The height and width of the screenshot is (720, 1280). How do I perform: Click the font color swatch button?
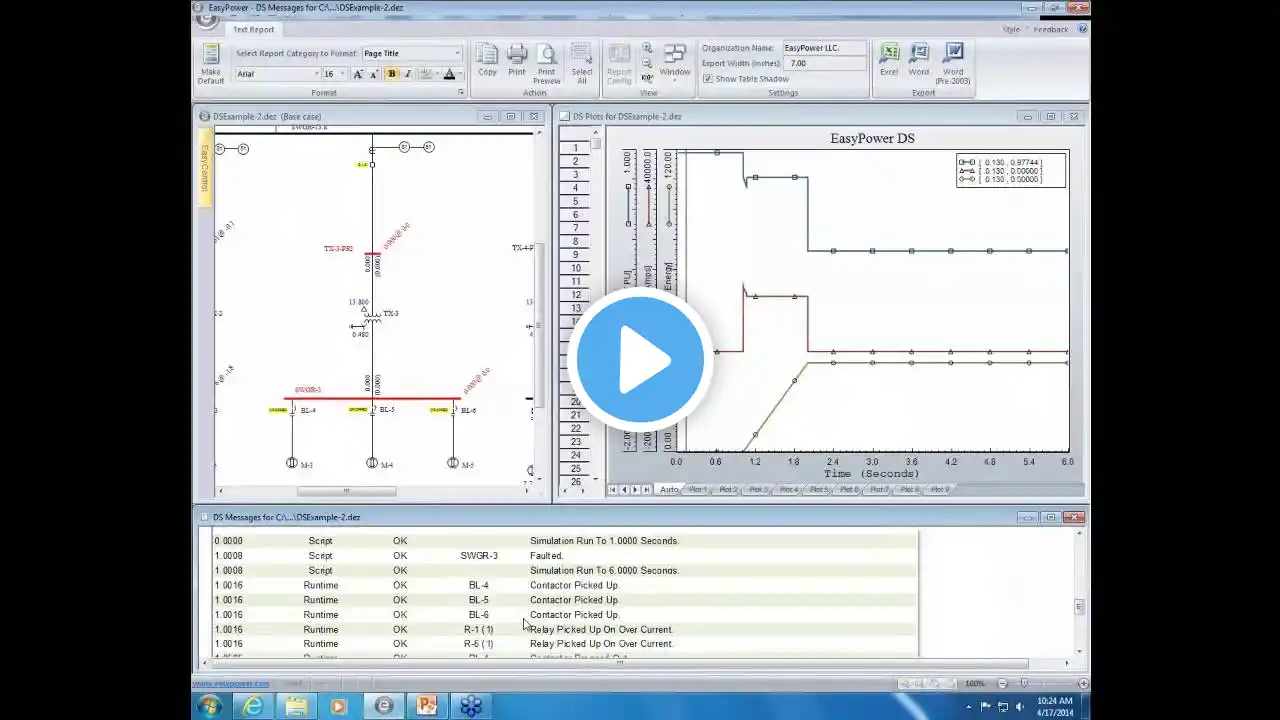[449, 74]
